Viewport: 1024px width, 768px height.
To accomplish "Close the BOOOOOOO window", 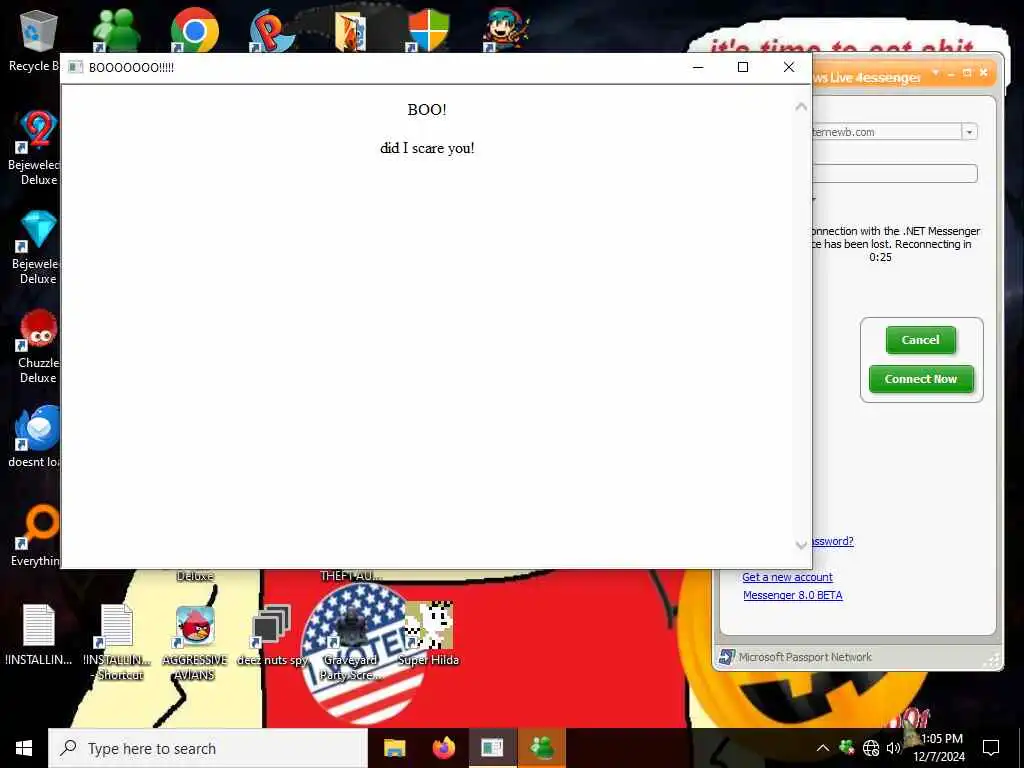I will pos(789,67).
